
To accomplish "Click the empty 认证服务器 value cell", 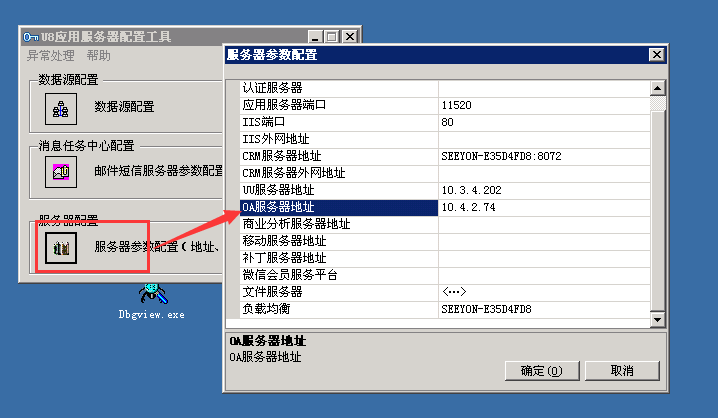I will 544,88.
